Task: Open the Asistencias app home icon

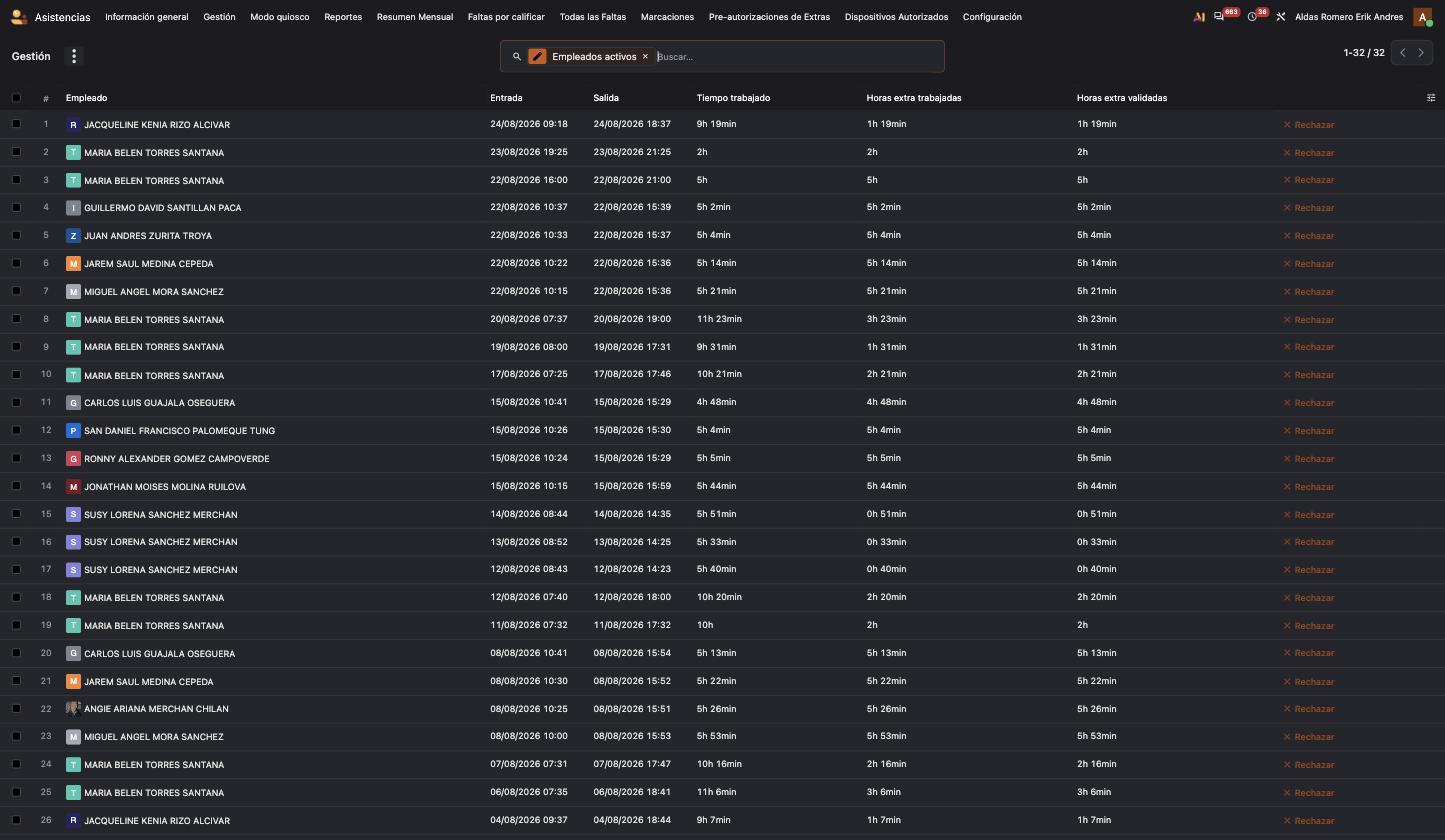Action: click(18, 17)
